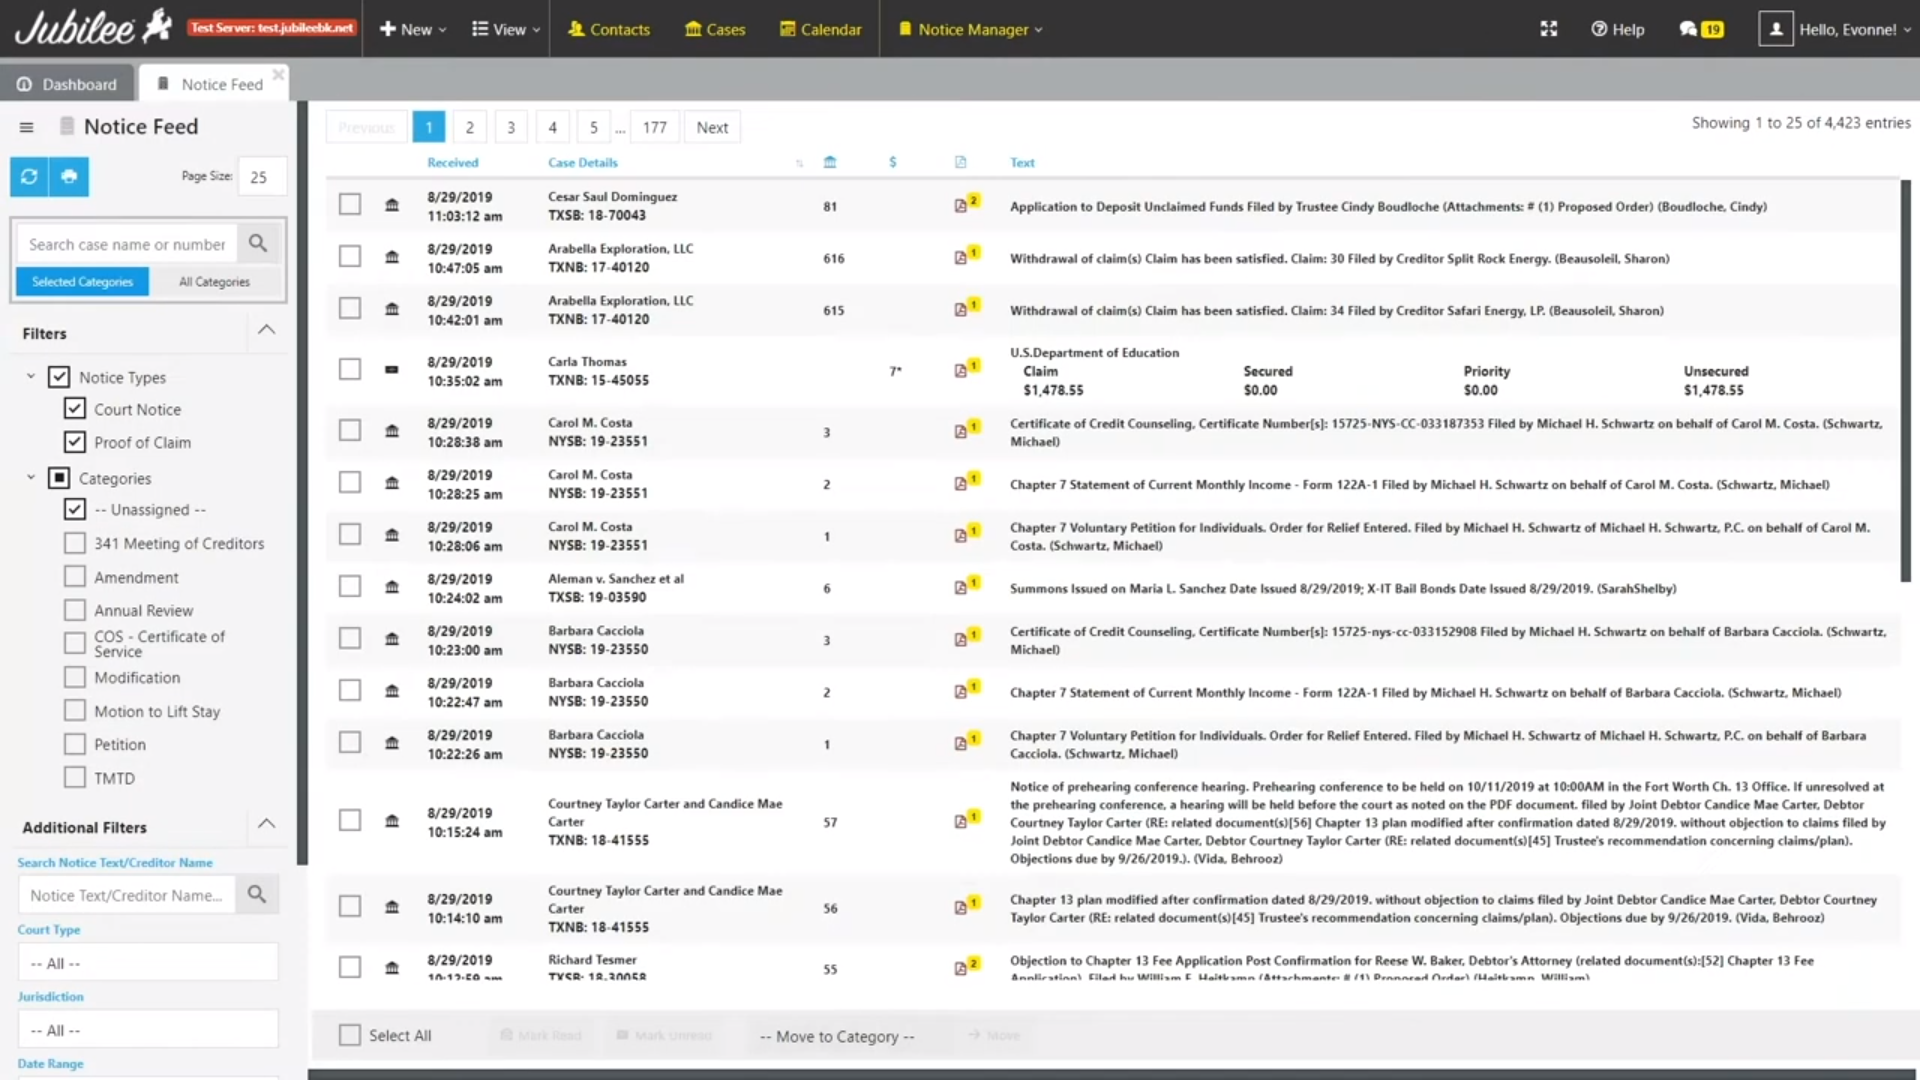Click the search magnifier next to case name field

(258, 244)
